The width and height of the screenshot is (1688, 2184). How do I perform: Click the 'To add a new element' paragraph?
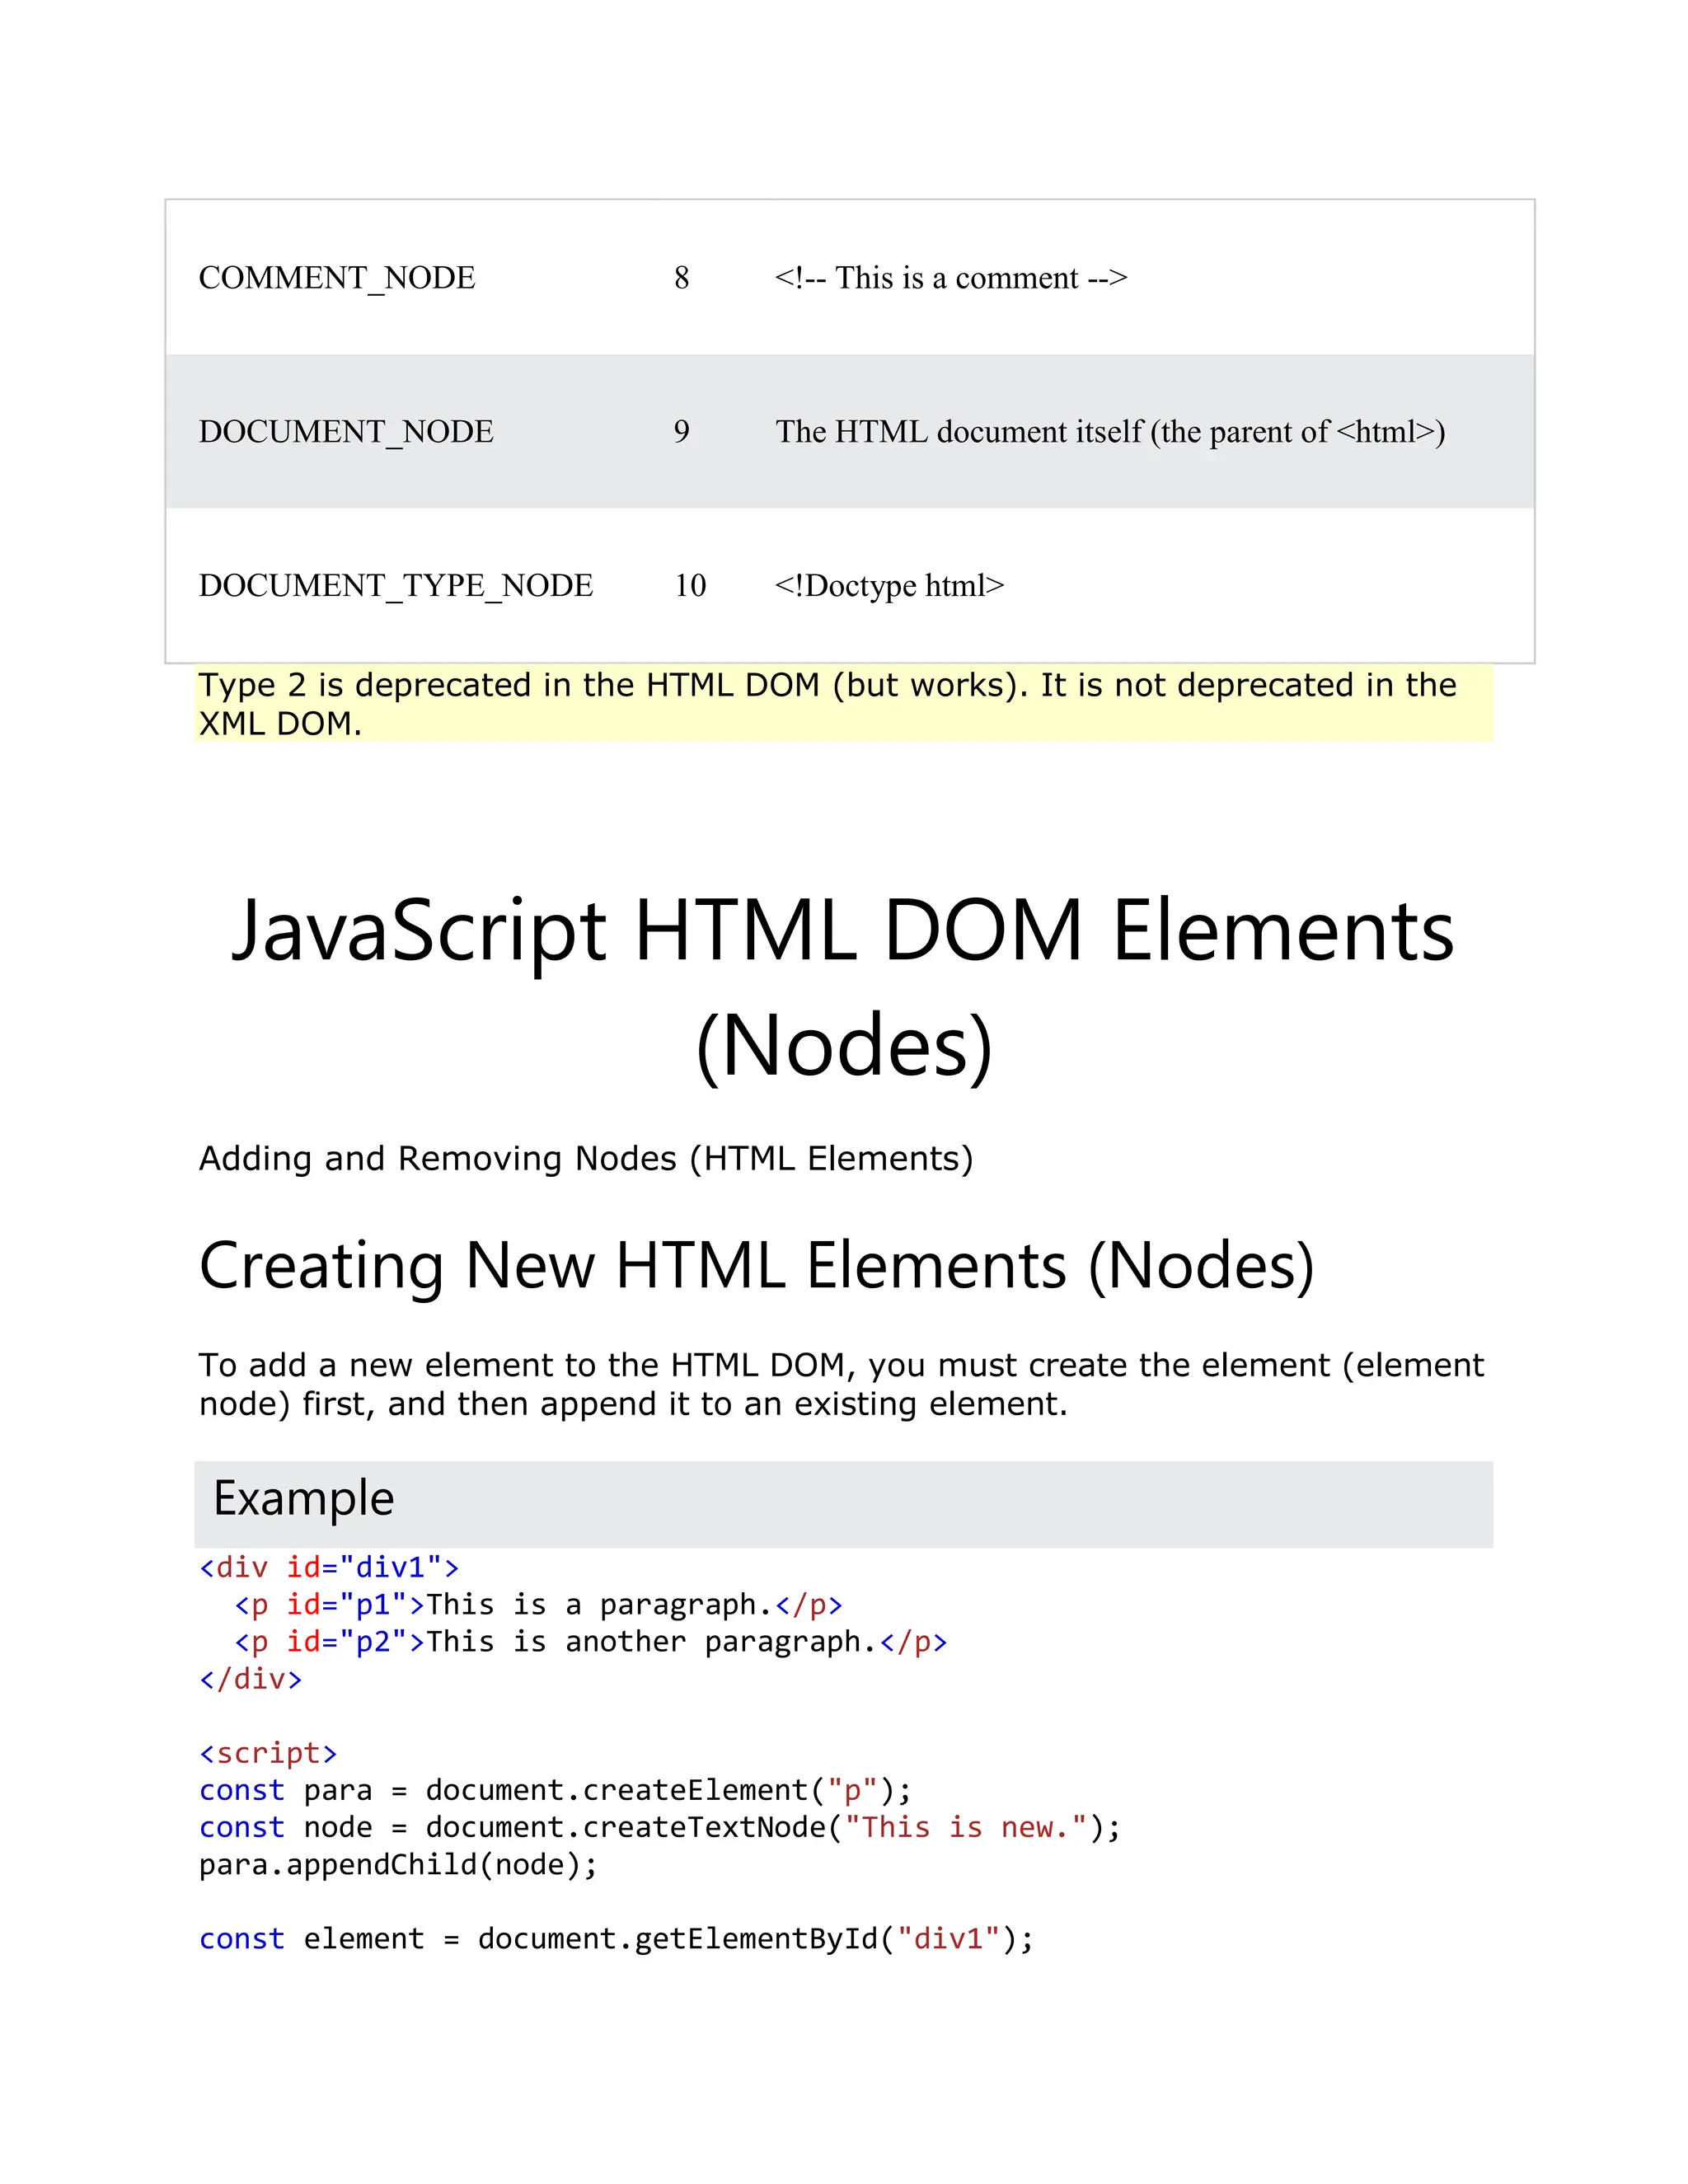(842, 1385)
